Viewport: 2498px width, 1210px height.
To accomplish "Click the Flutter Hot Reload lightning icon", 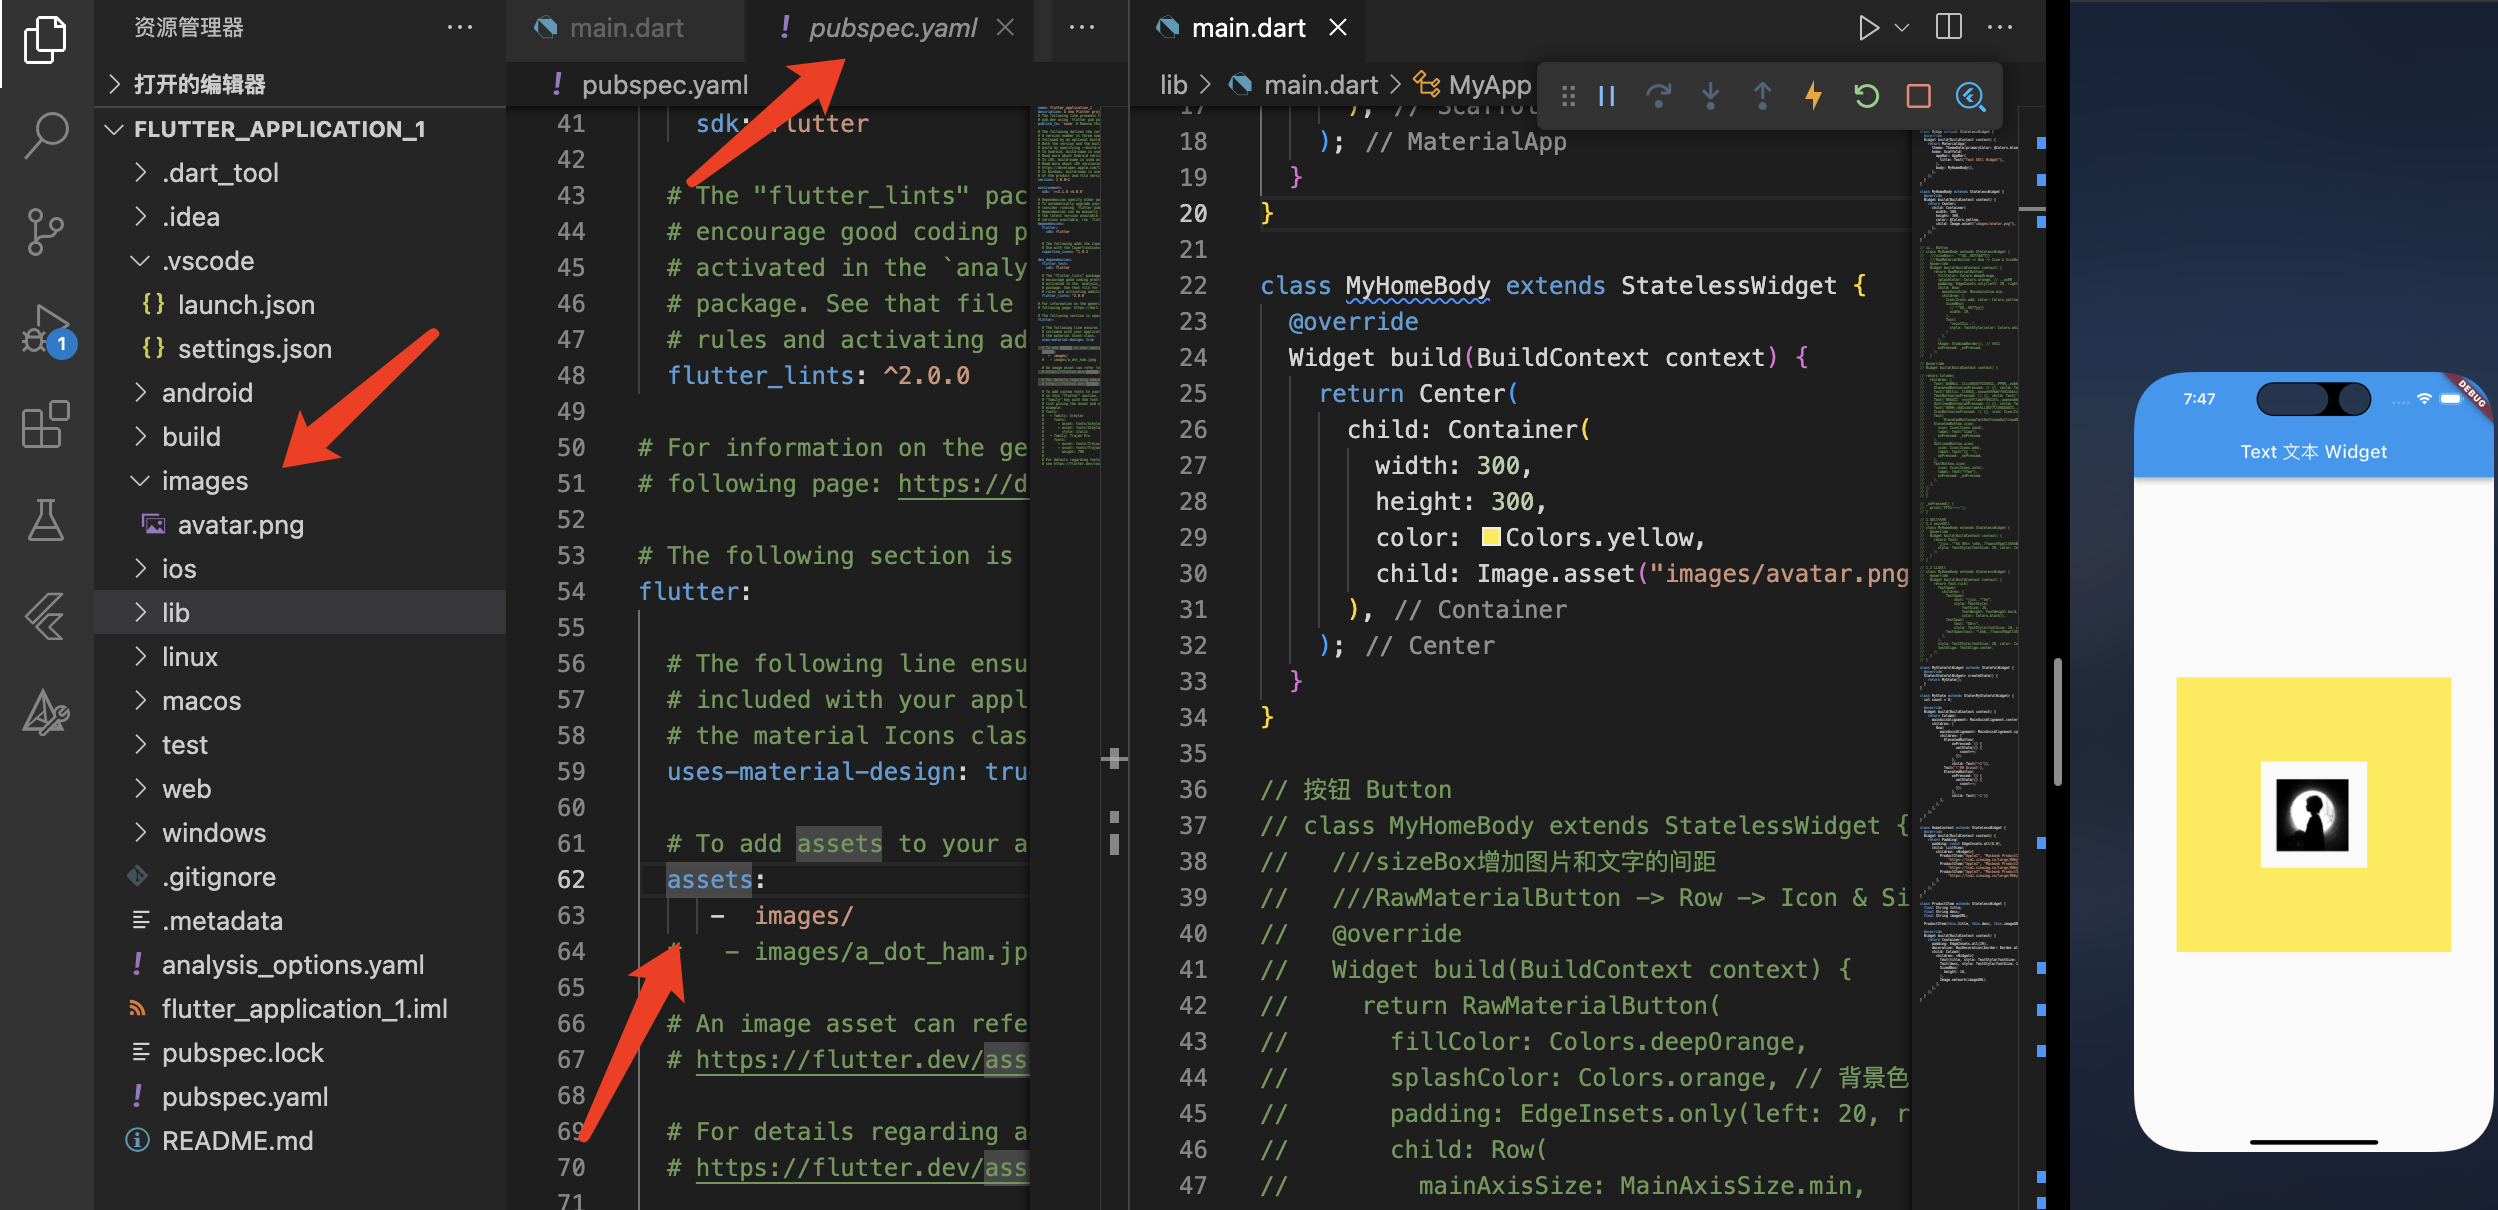I will (1813, 96).
